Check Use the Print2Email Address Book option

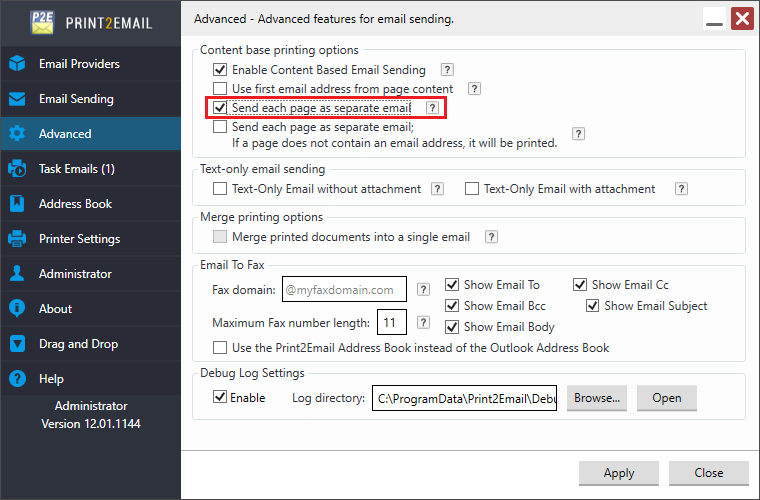[220, 348]
